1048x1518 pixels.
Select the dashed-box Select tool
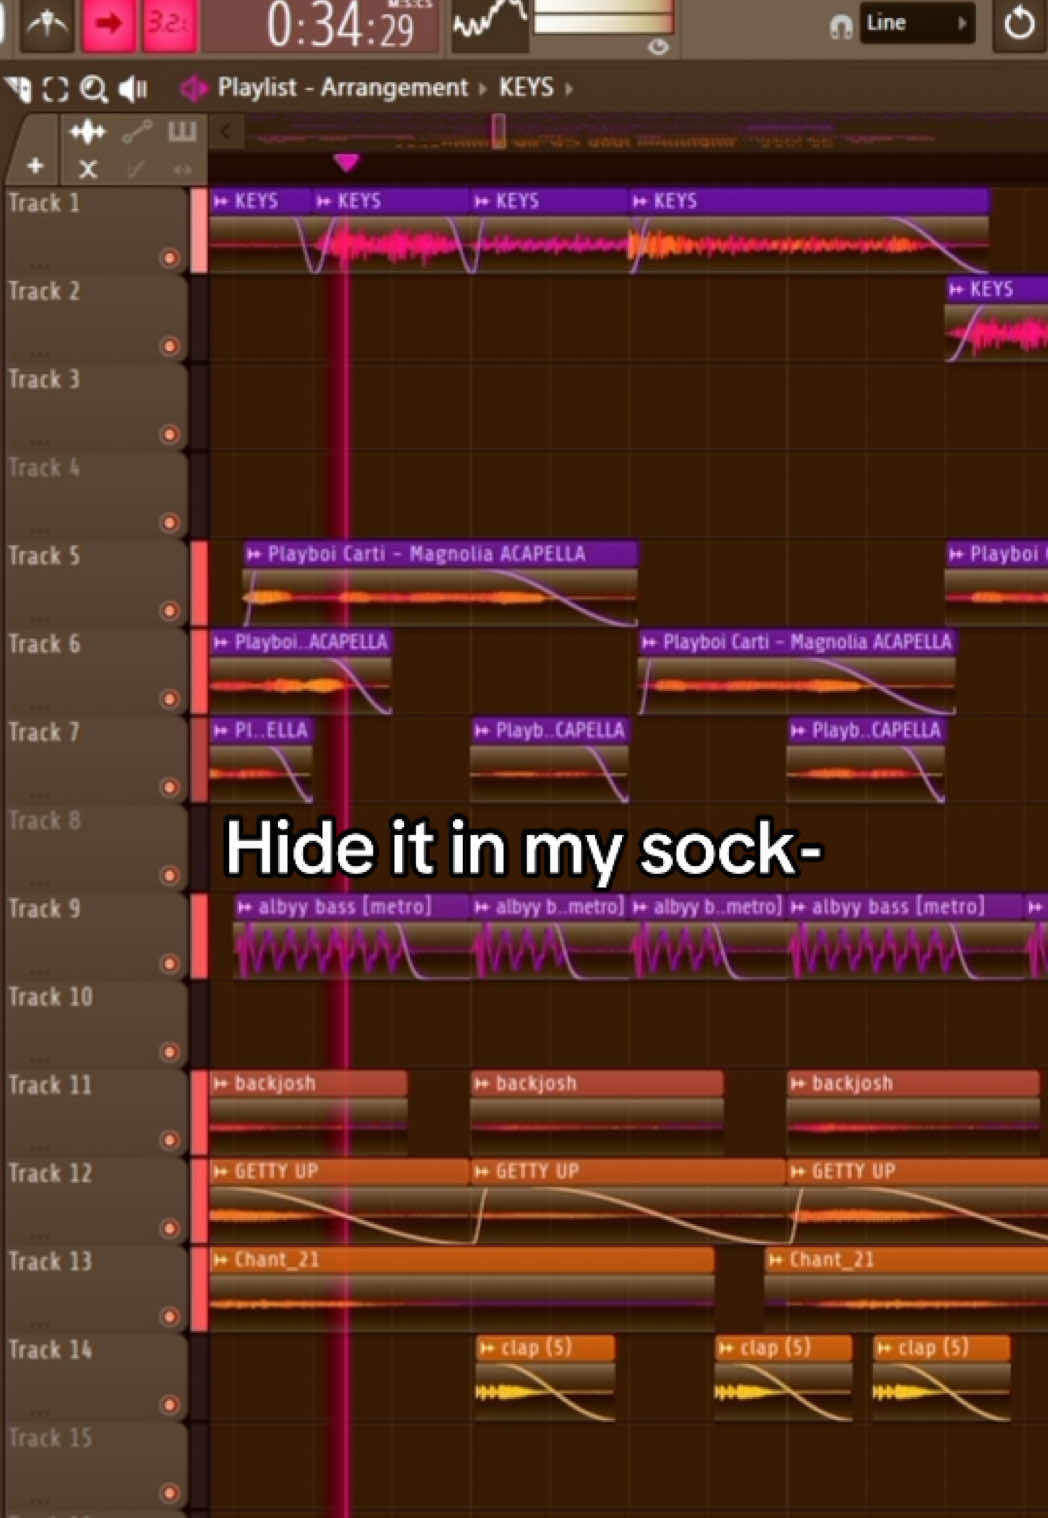tap(56, 89)
